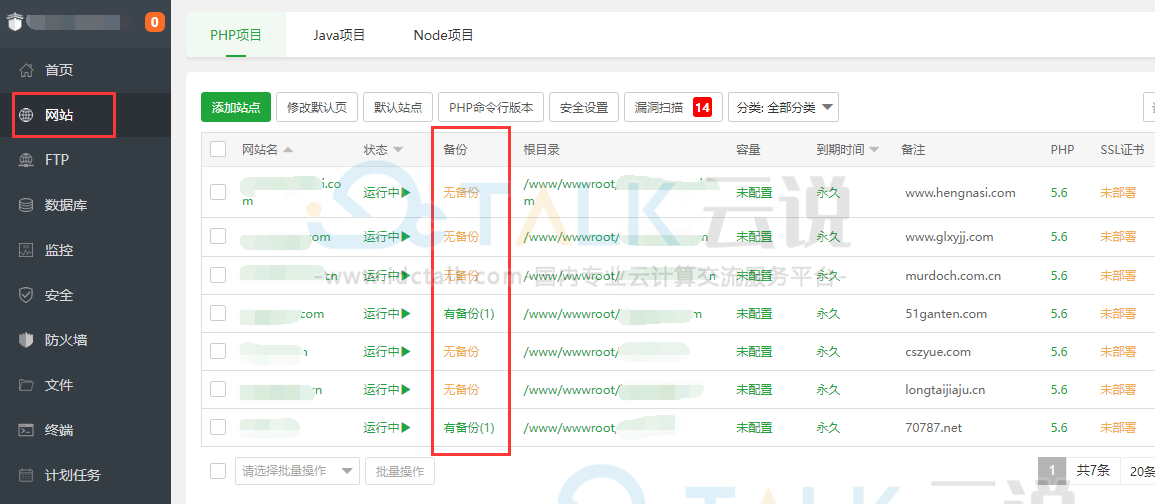Screen dimensions: 1155x504
Task: Toggle the select-all checkbox in the table header
Action: 218,150
